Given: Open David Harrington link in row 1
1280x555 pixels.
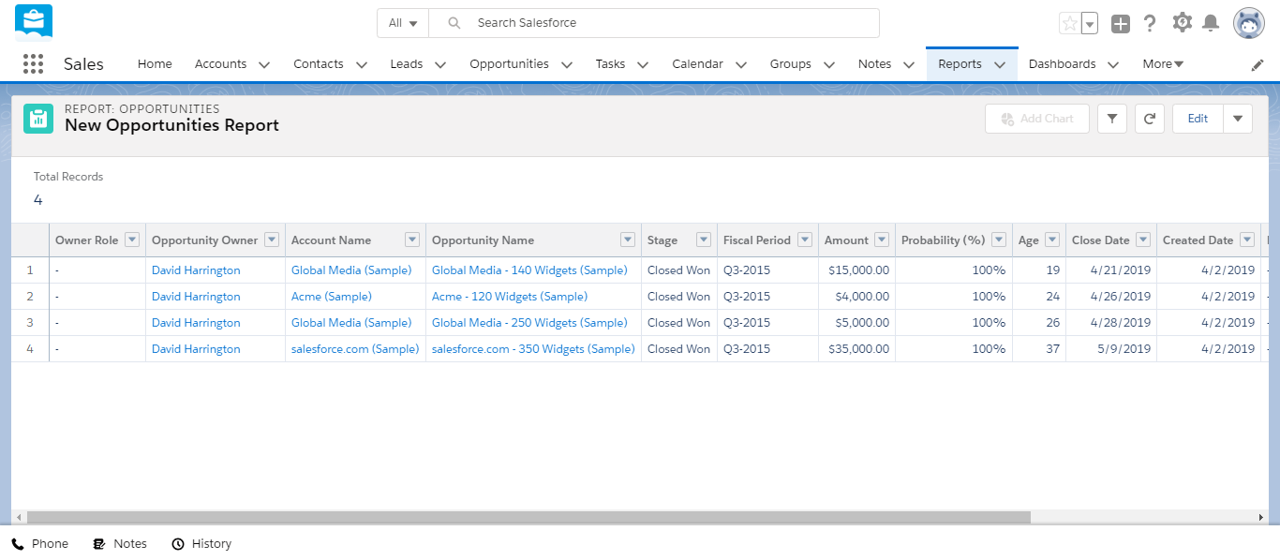Looking at the screenshot, I should 196,270.
